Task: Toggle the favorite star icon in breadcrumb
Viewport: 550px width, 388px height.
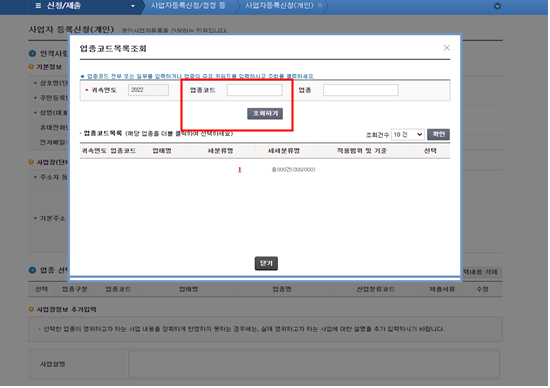Action: (321, 6)
